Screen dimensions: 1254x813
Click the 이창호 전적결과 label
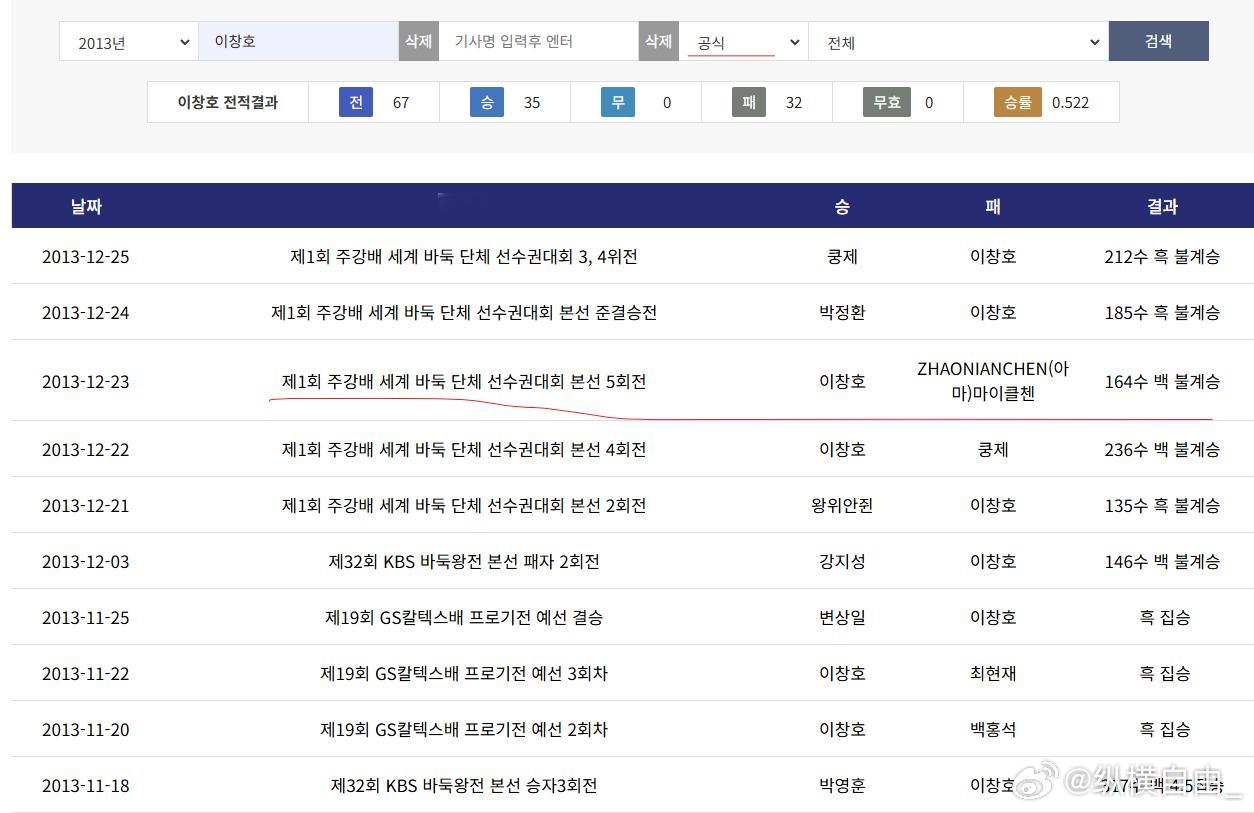click(228, 102)
